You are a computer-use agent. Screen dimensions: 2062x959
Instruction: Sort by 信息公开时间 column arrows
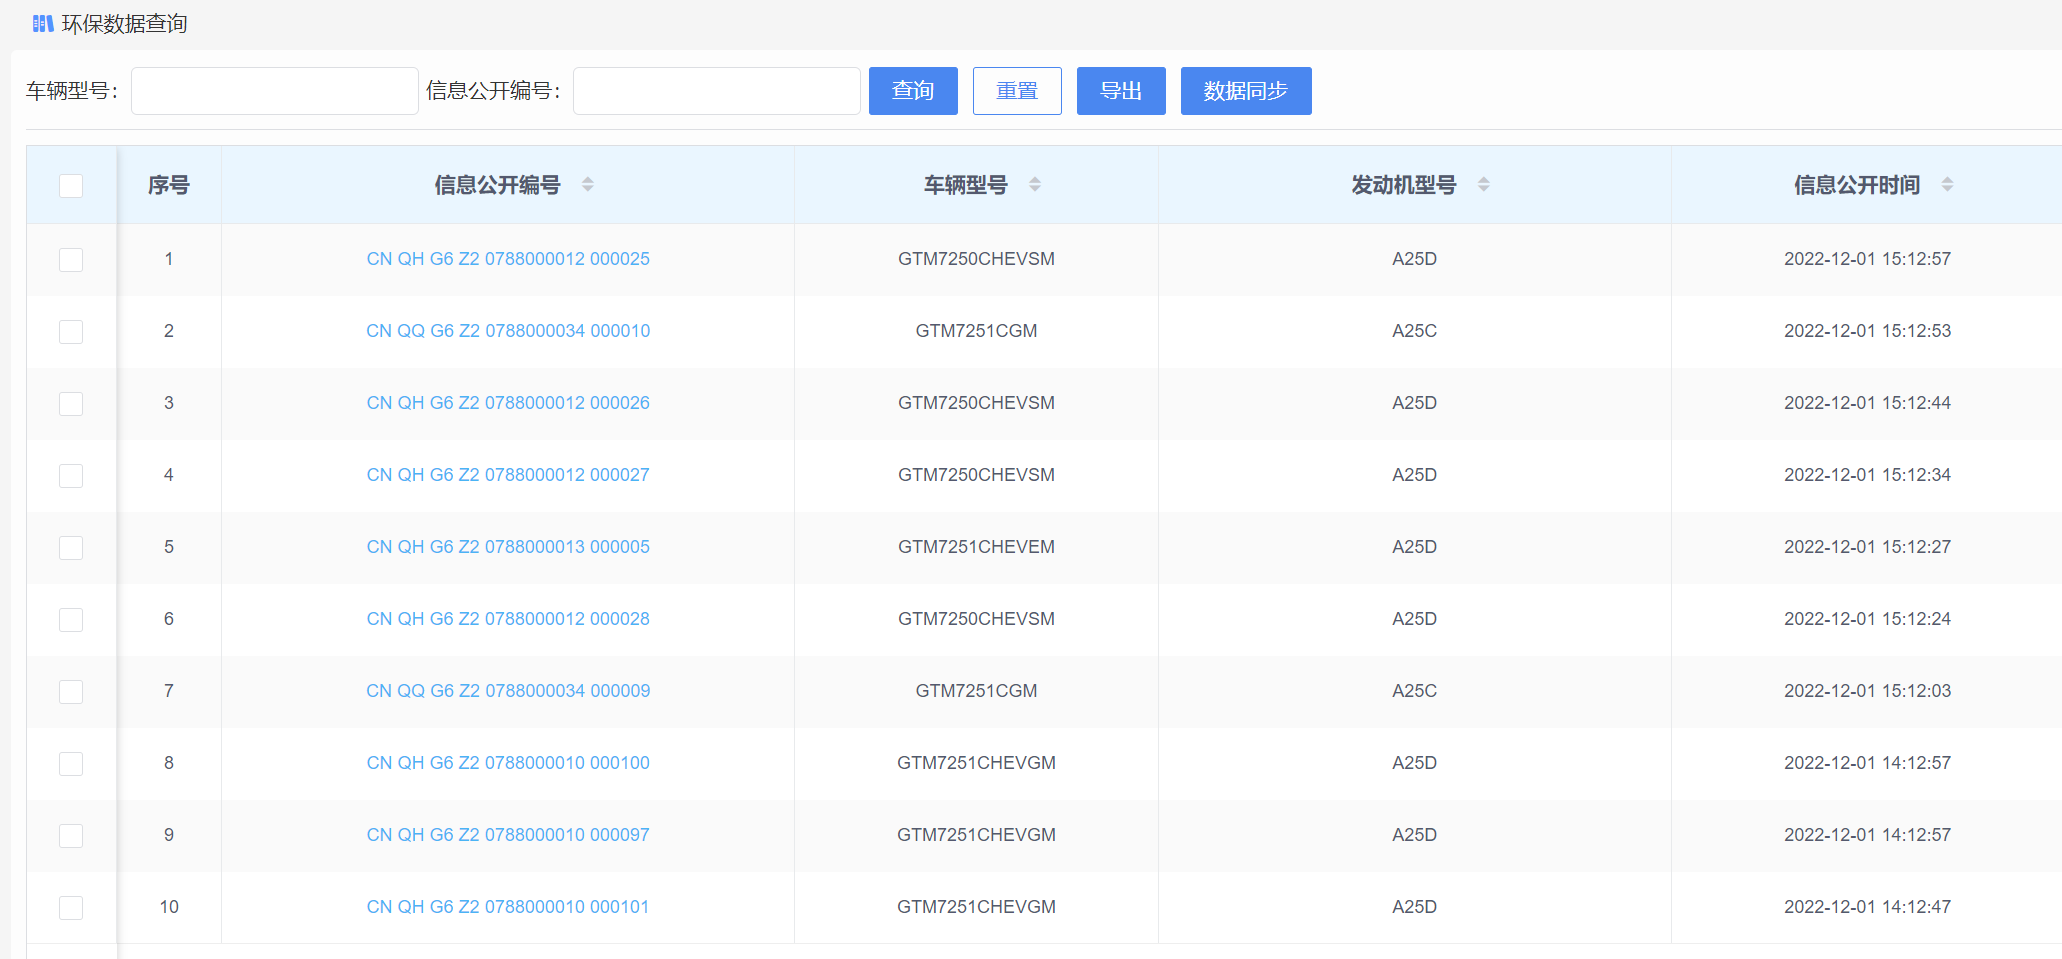1947,185
